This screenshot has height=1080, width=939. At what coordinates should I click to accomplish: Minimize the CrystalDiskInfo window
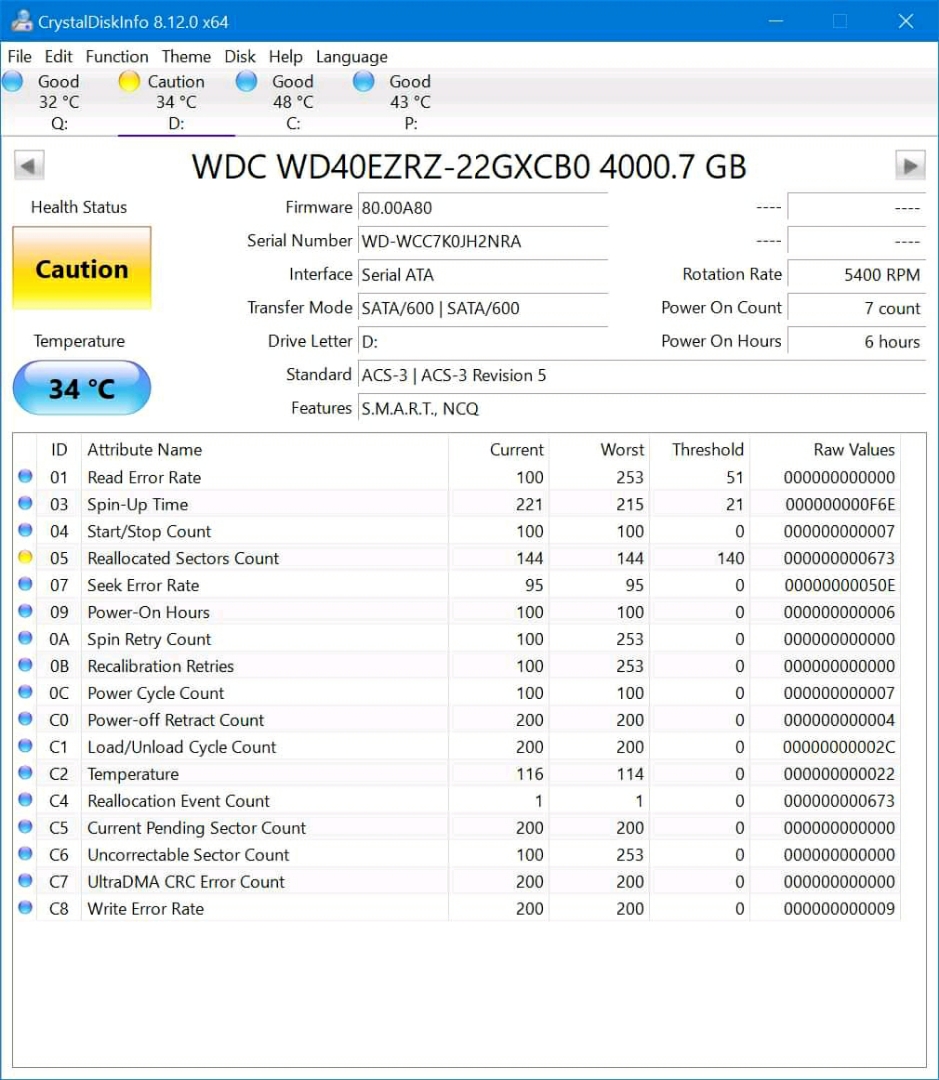coord(776,21)
